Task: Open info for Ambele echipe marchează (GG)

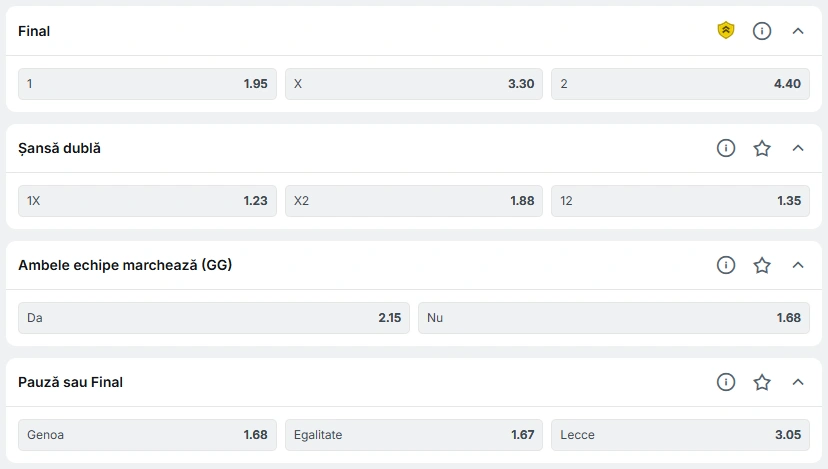Action: [726, 265]
